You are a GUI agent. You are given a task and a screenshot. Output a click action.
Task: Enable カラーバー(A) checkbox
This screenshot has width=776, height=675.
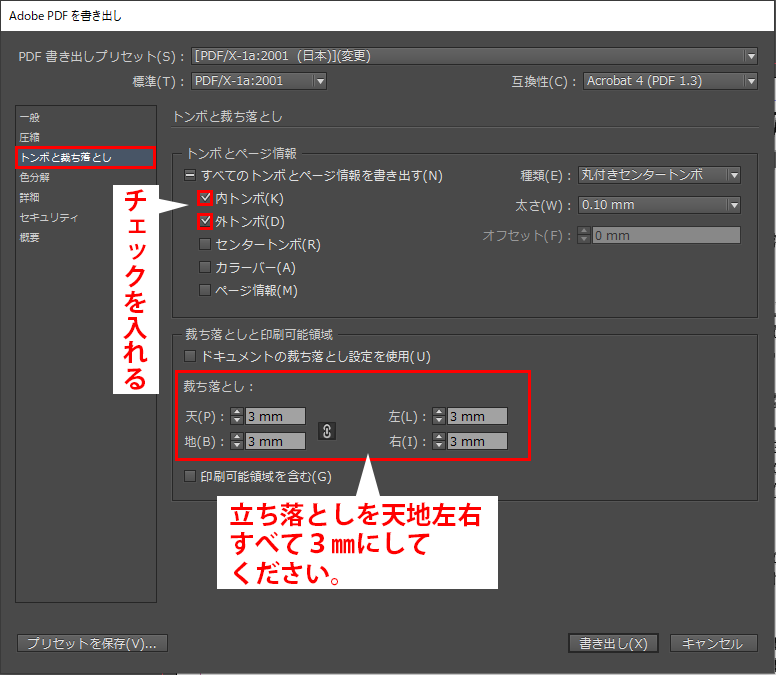pyautogui.click(x=204, y=267)
